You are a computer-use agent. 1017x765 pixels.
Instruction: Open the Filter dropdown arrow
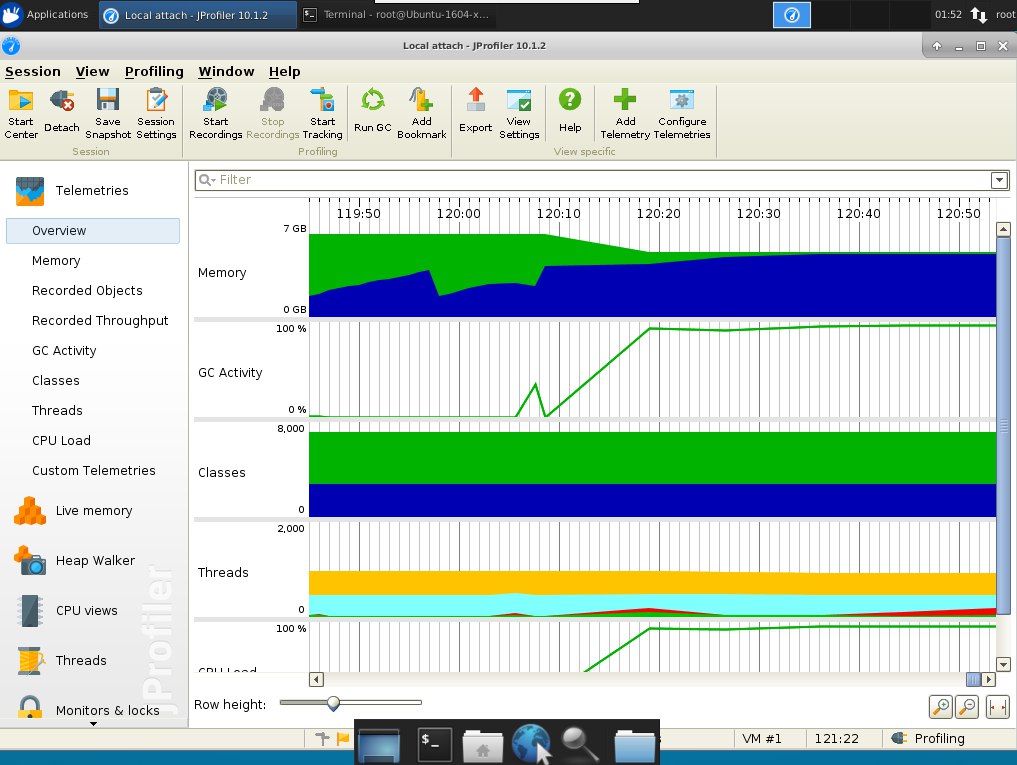coord(998,180)
